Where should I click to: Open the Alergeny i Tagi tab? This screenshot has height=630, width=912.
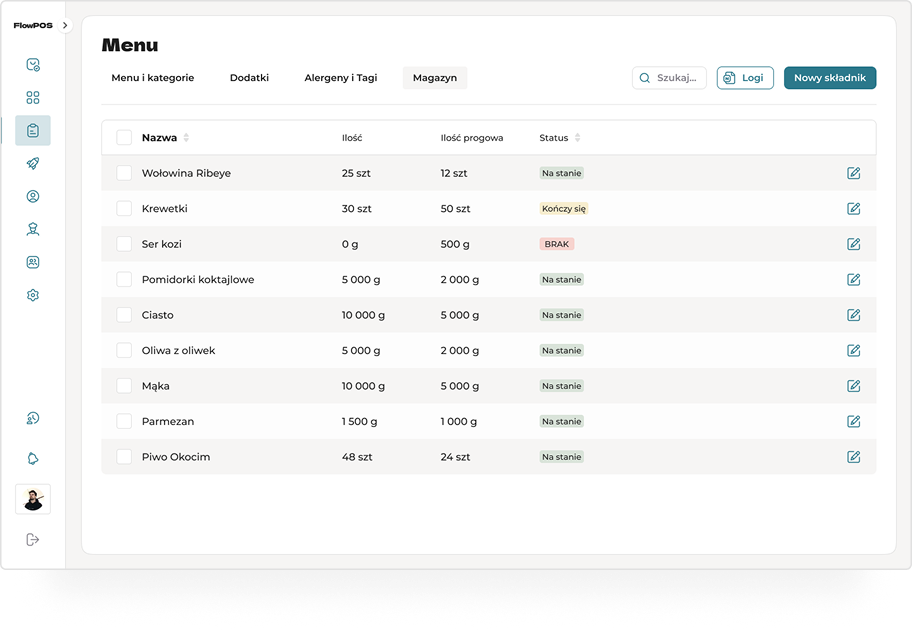click(x=340, y=78)
